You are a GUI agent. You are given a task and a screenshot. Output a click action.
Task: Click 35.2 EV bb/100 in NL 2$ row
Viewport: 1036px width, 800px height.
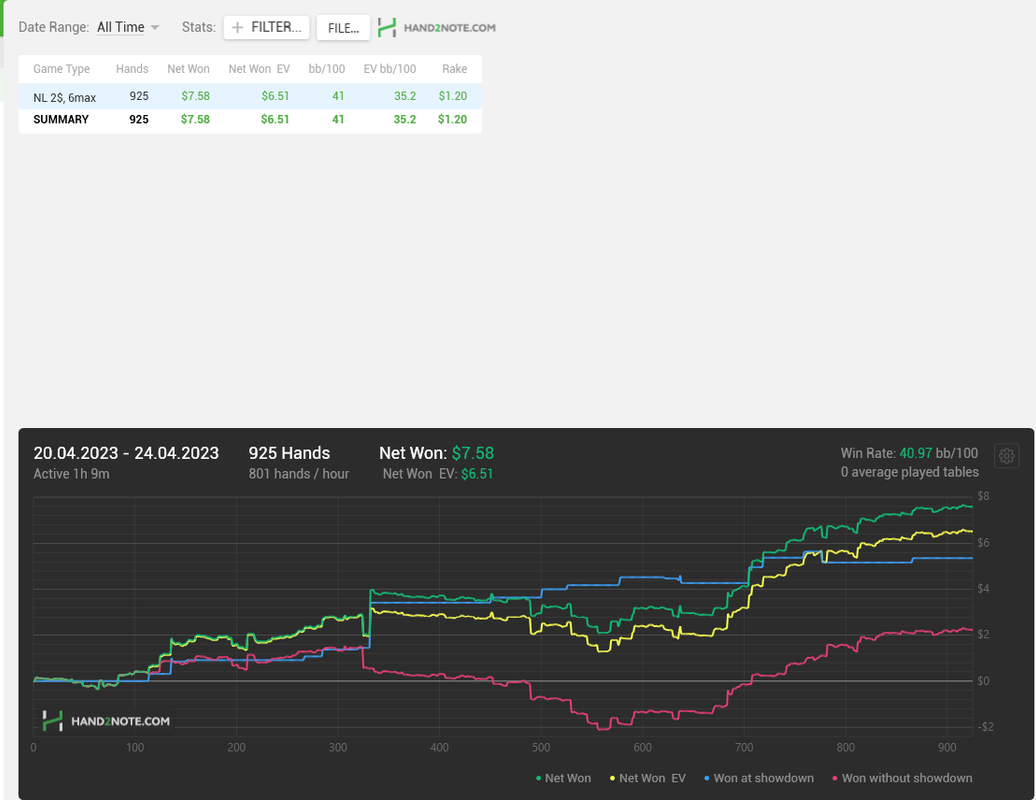(405, 96)
